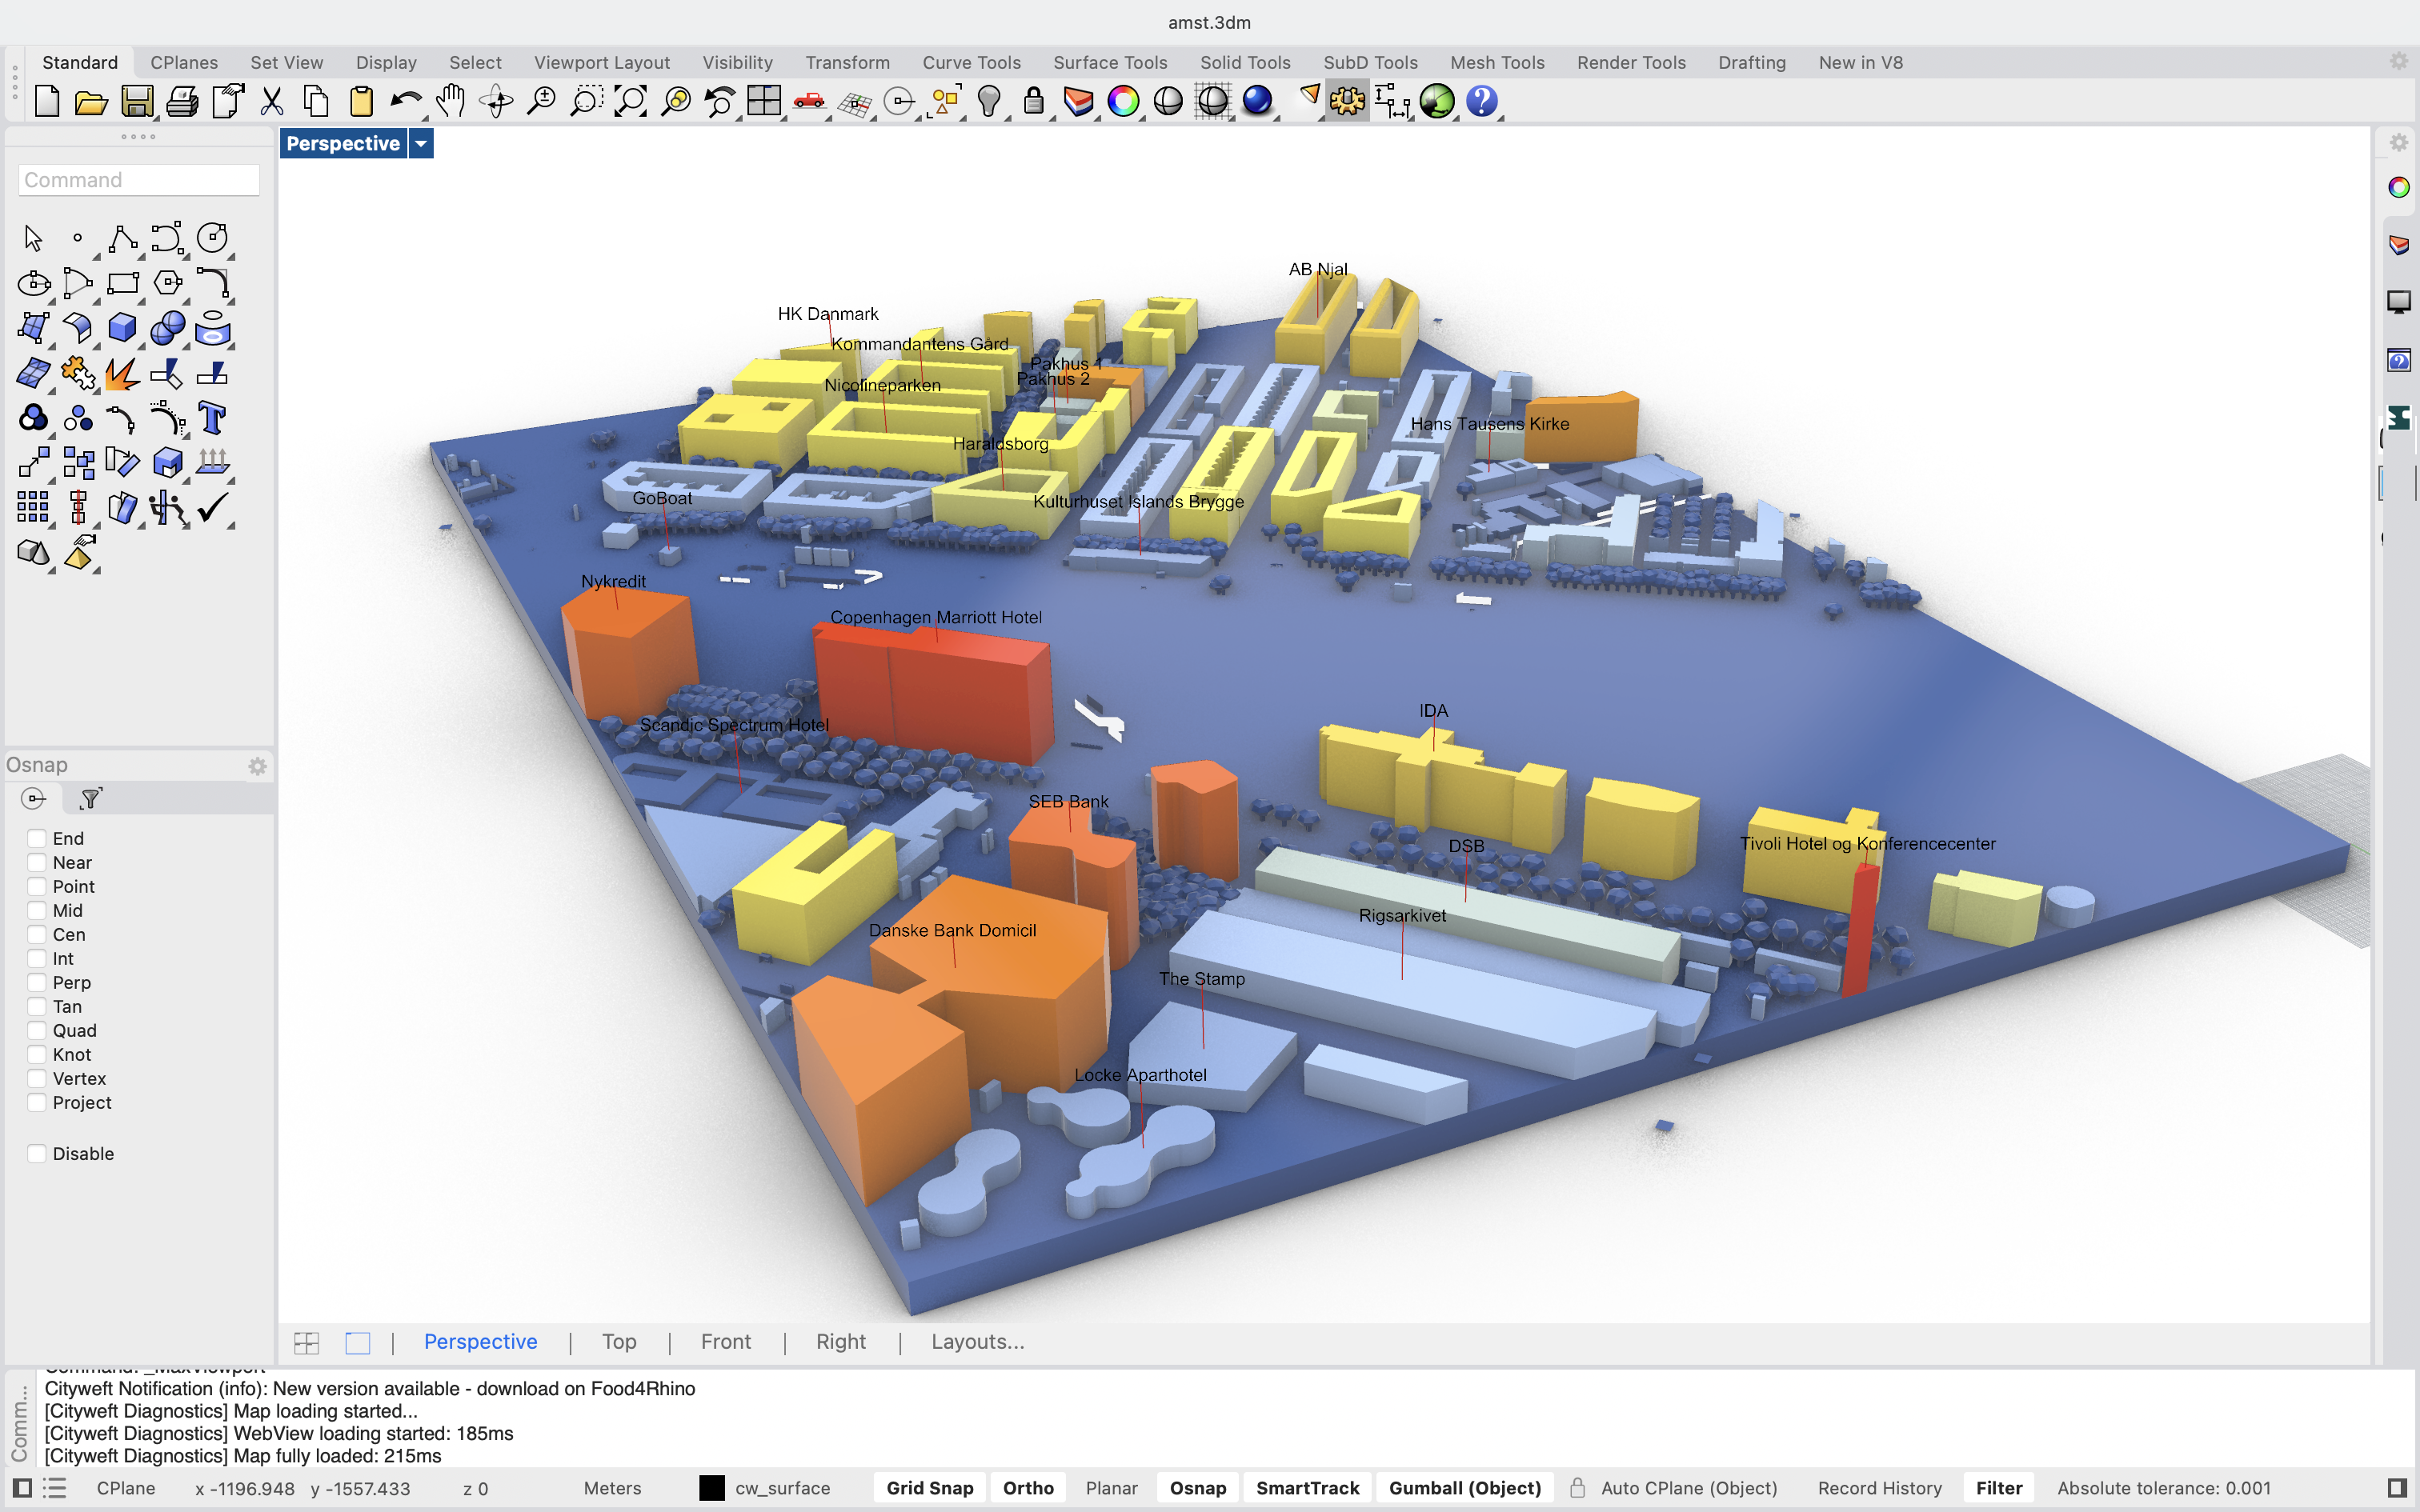
Task: Enable the Perp osnap checkbox
Action: point(37,982)
